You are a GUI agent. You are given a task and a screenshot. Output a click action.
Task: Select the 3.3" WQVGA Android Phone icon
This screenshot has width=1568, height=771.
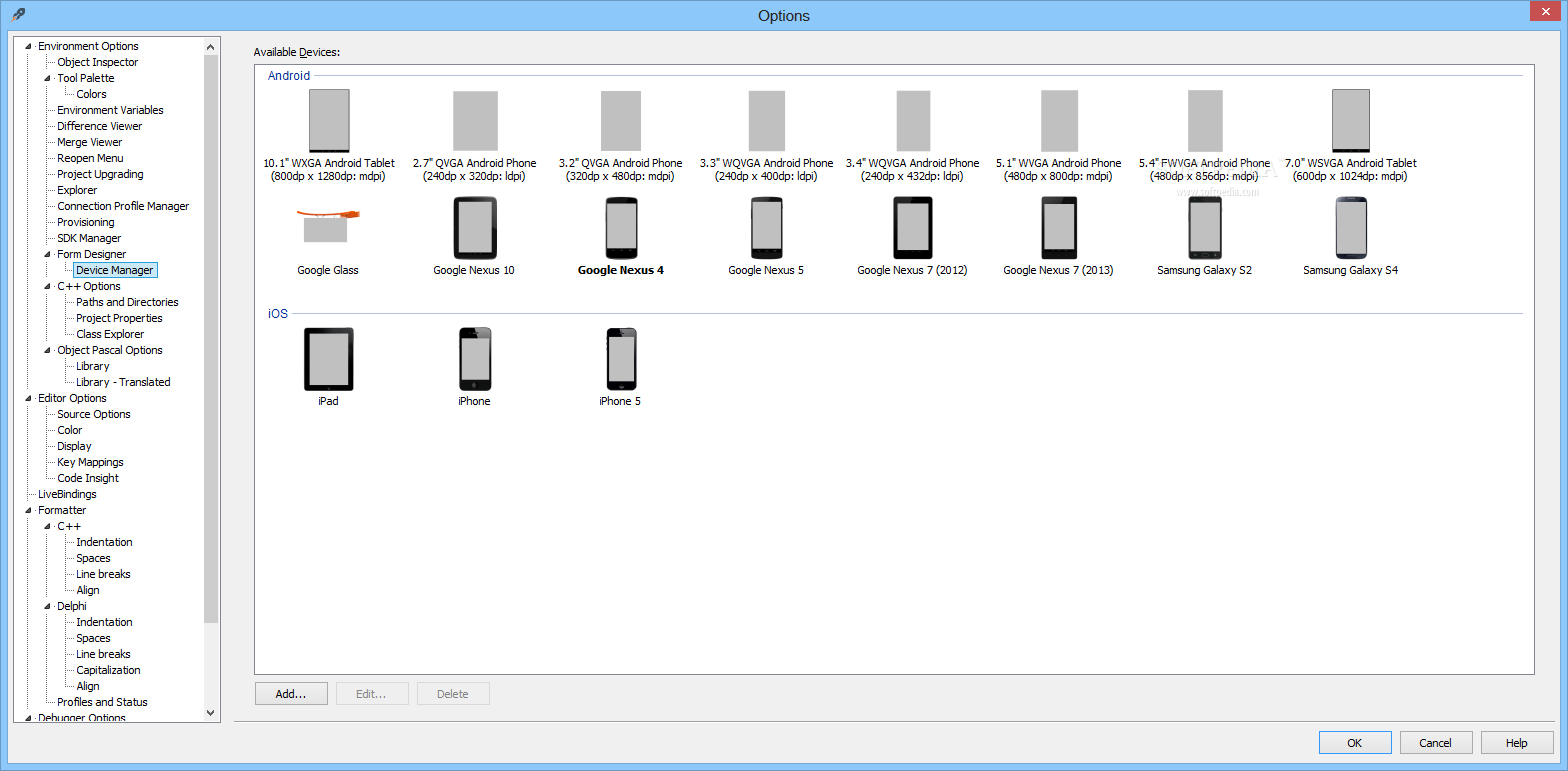767,120
